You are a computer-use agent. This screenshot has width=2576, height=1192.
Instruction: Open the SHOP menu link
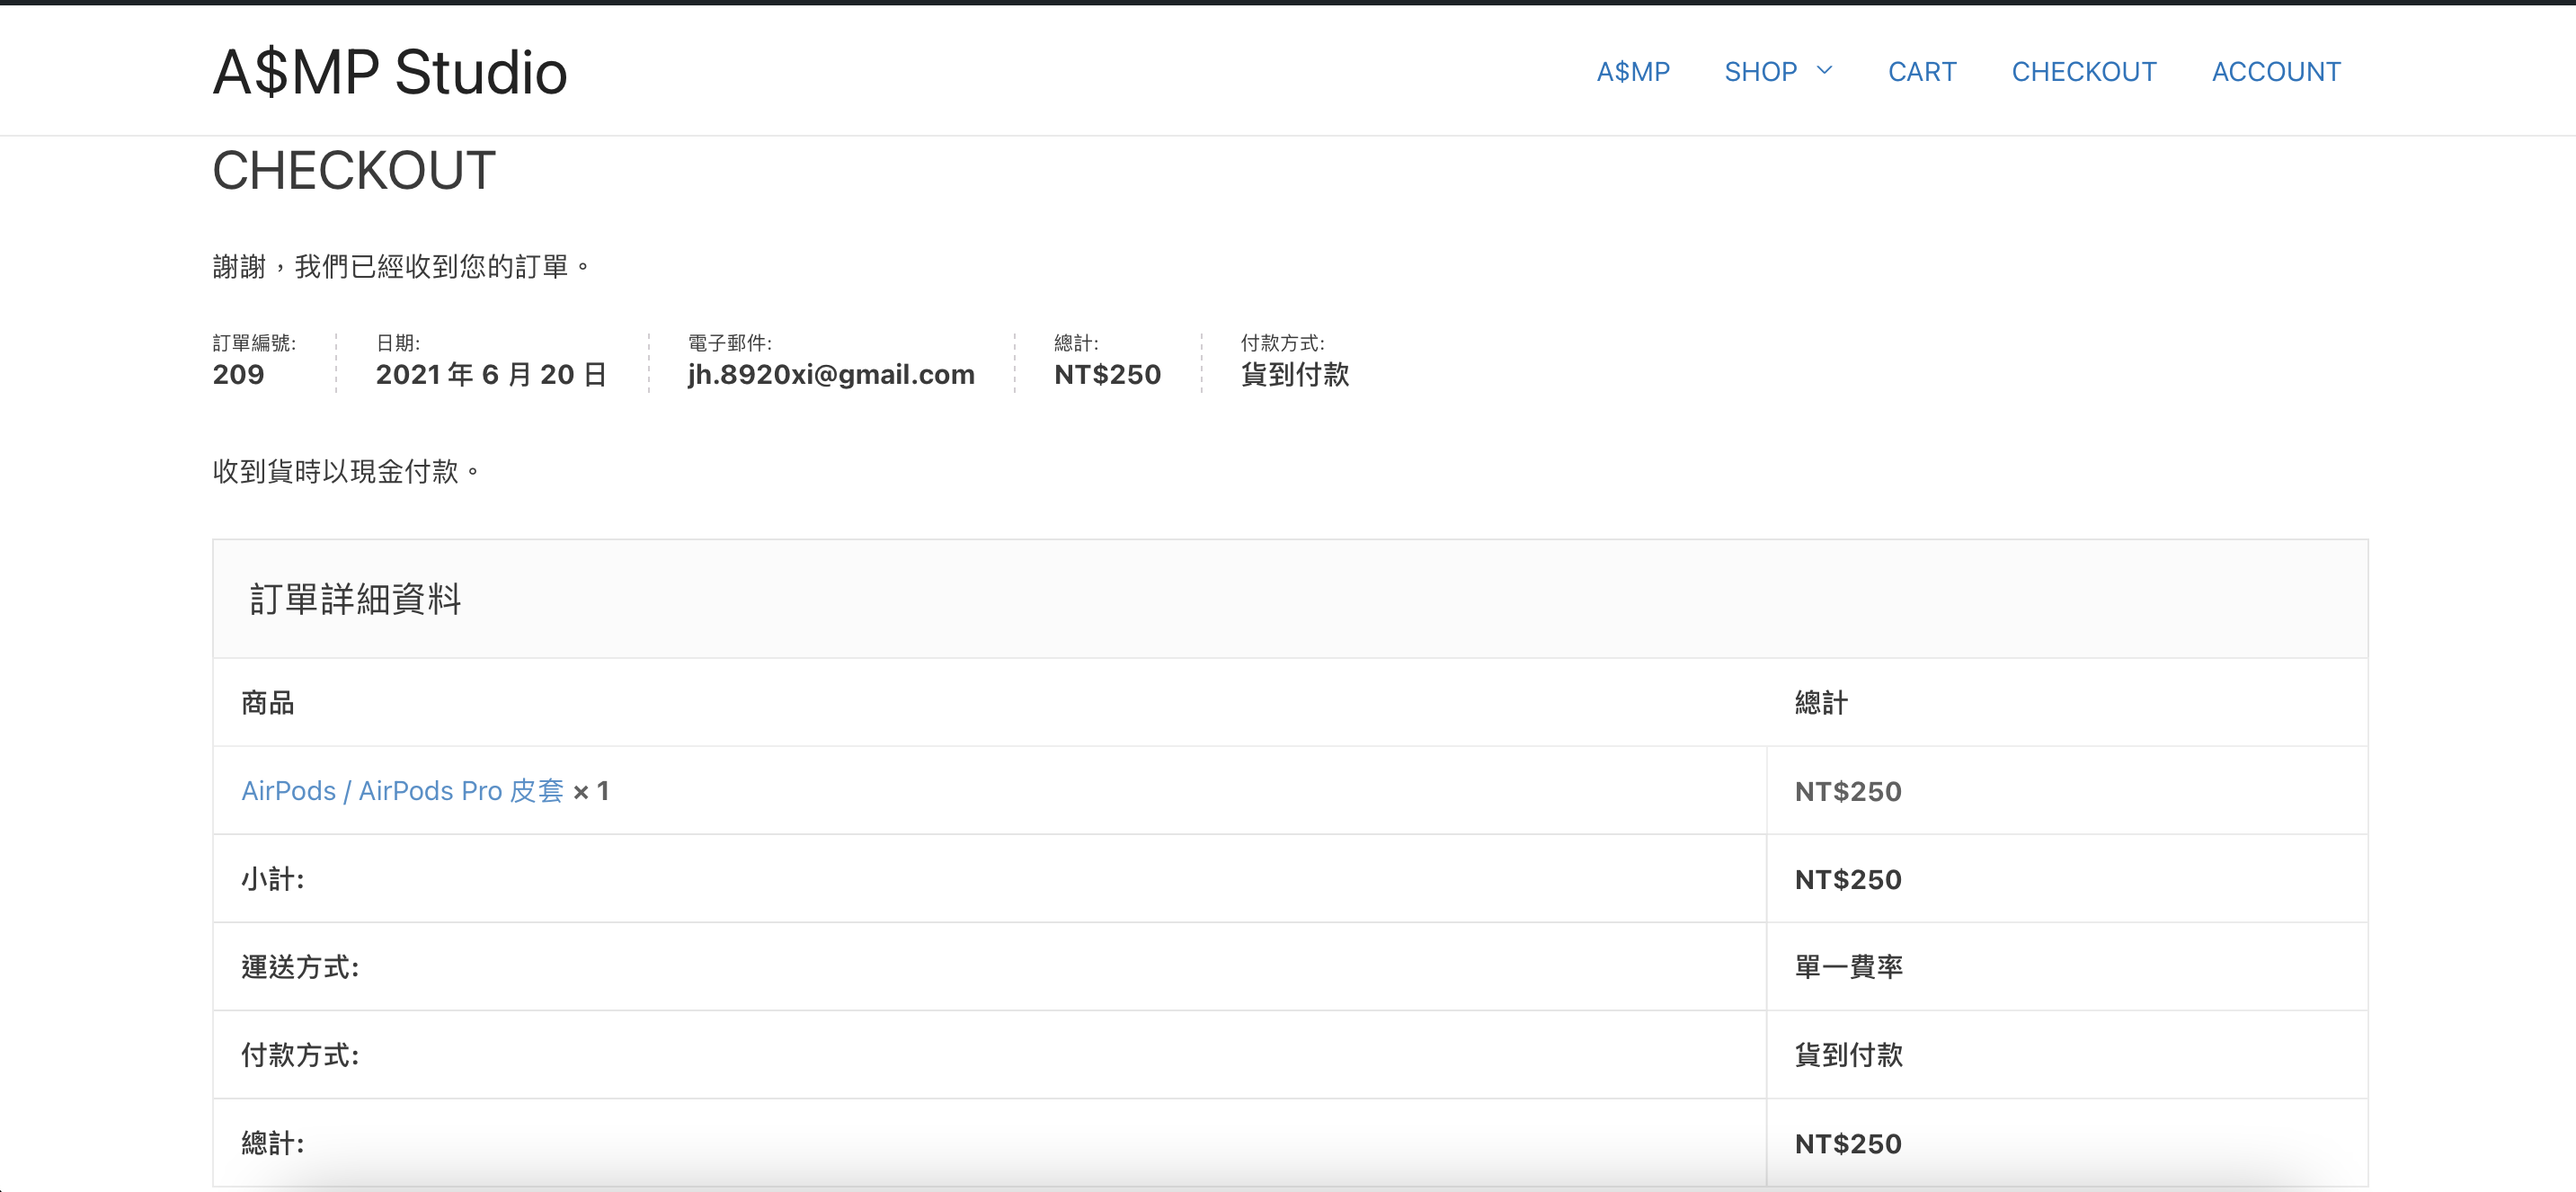(x=1760, y=72)
